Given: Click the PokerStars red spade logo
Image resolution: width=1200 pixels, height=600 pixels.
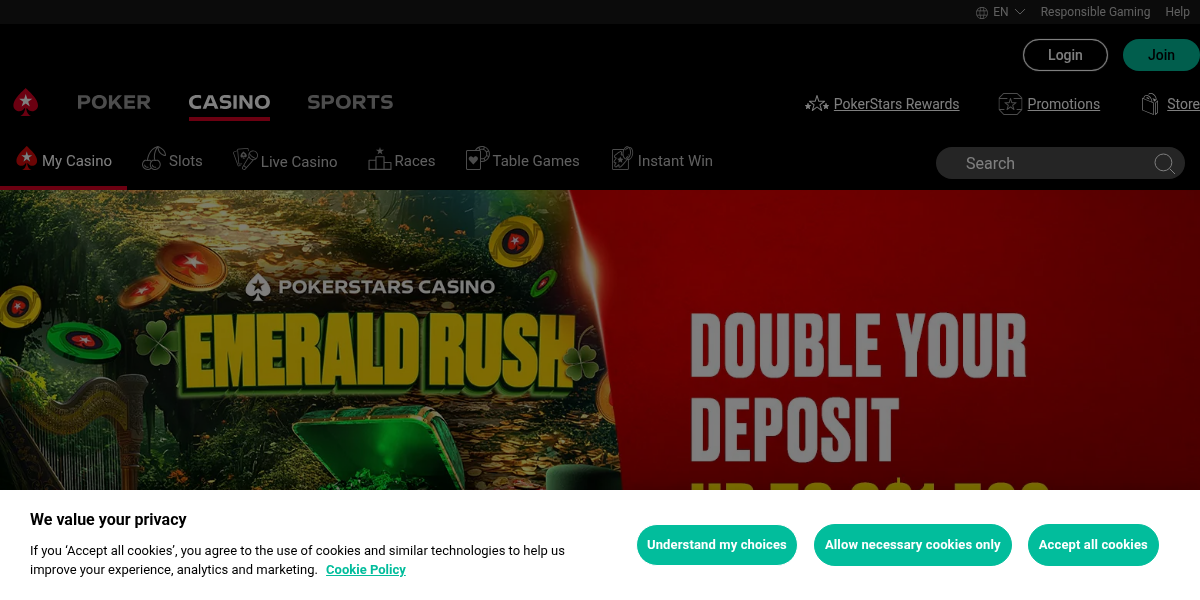Looking at the screenshot, I should (x=25, y=102).
